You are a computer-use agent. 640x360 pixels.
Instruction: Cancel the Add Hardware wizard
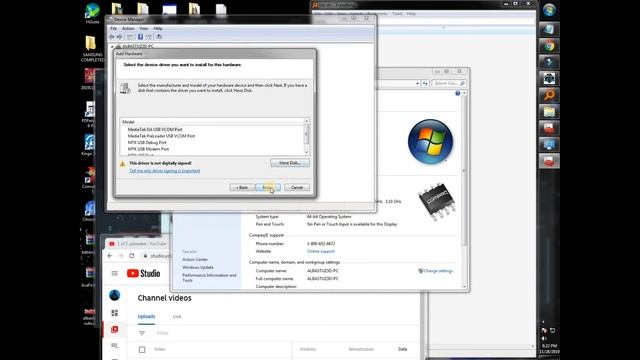[x=297, y=187]
